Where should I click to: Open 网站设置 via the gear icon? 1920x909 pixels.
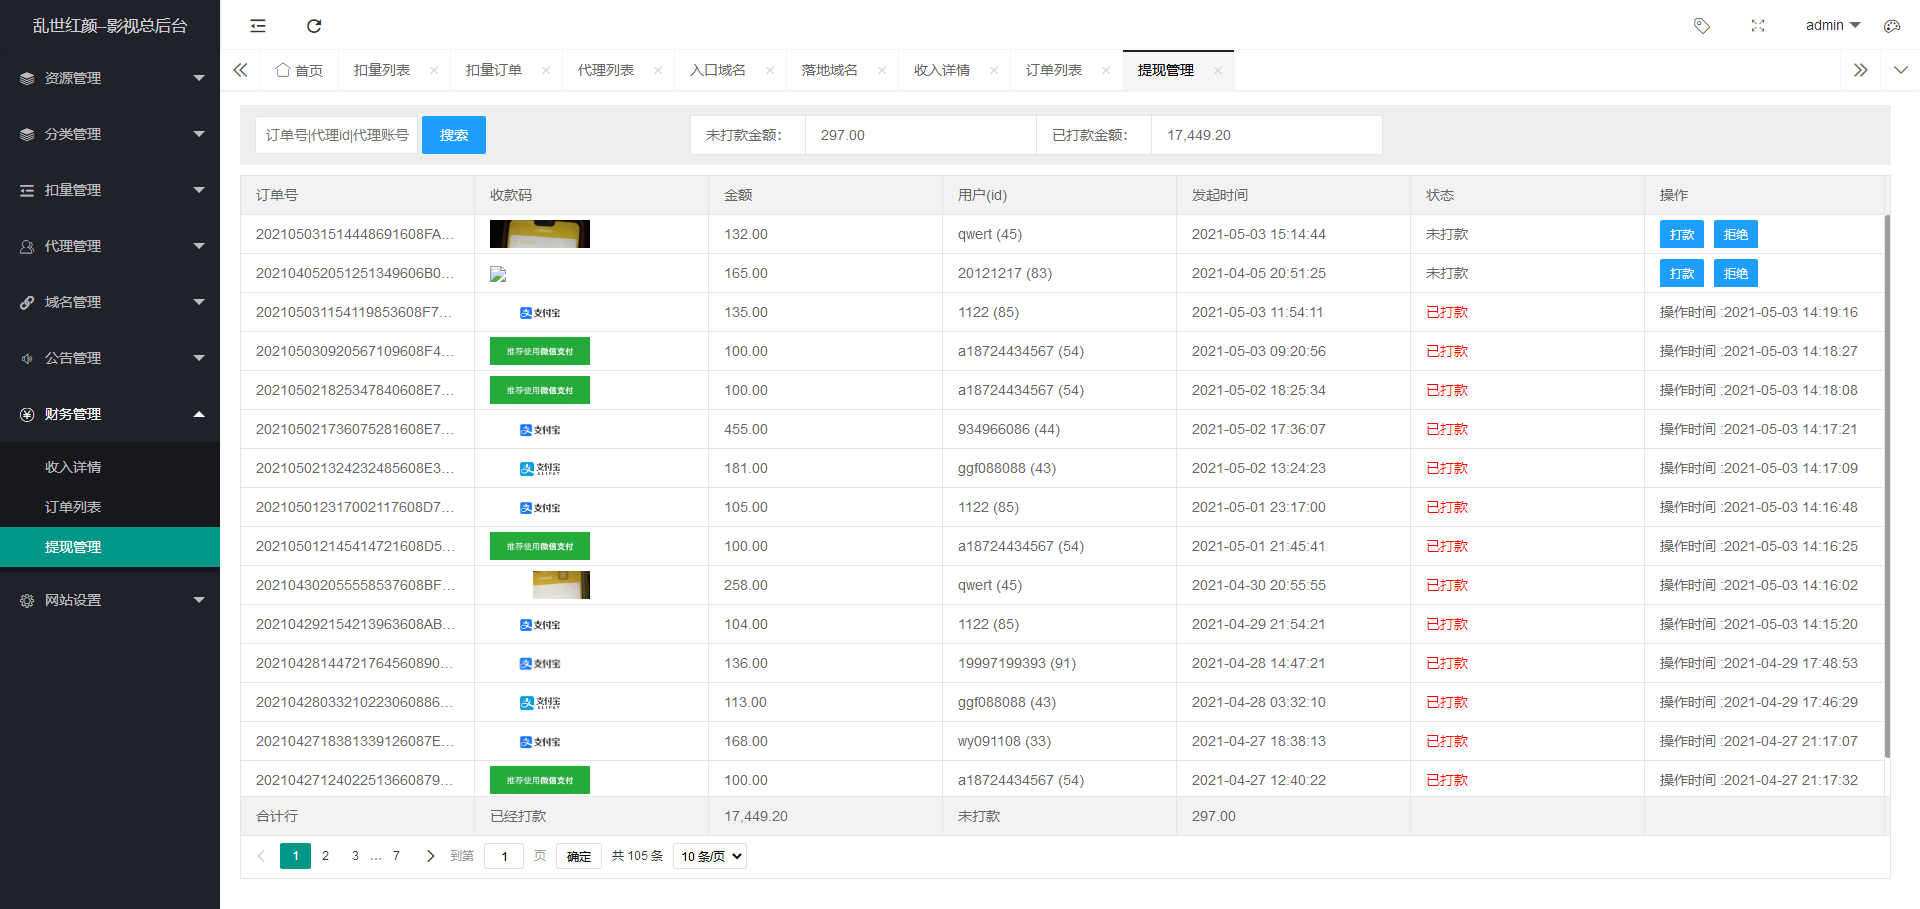click(x=26, y=599)
